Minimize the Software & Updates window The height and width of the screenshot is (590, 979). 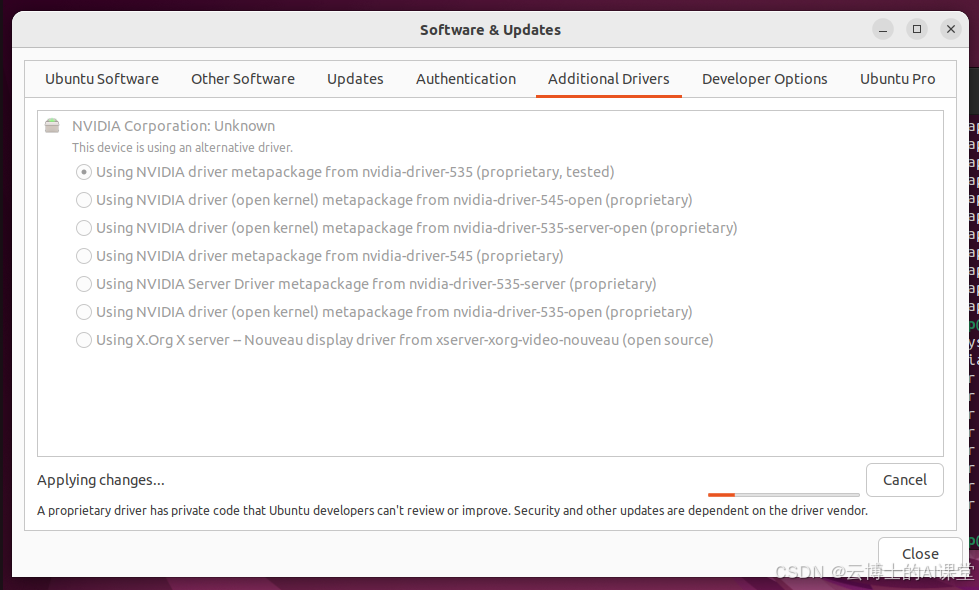pos(883,29)
